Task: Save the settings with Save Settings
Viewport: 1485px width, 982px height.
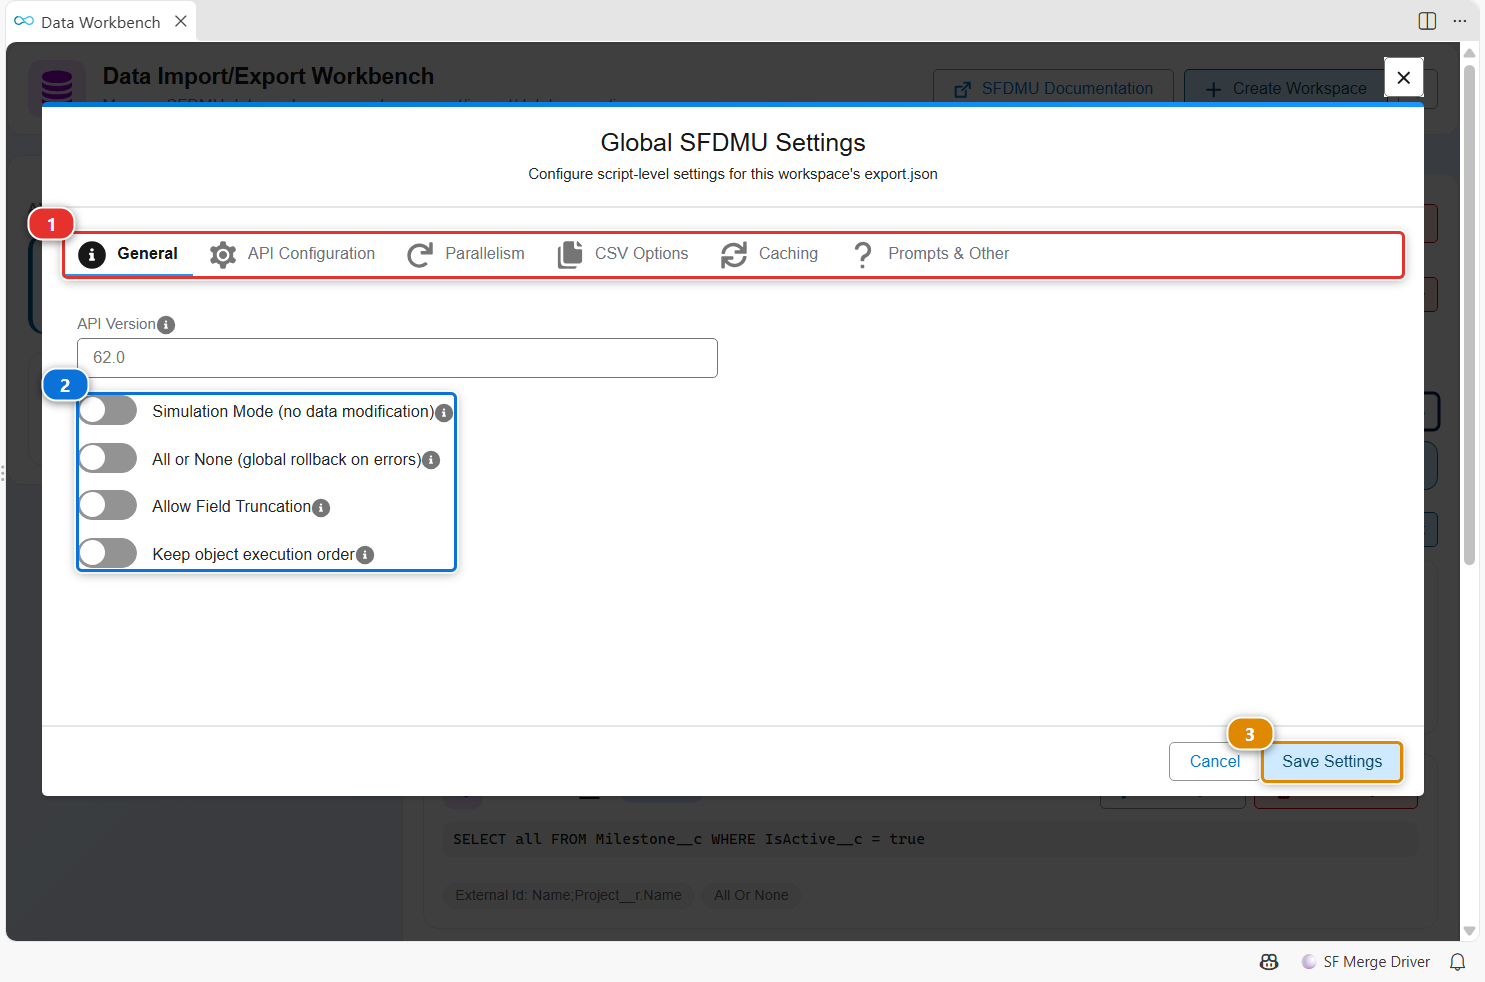Action: tap(1332, 762)
